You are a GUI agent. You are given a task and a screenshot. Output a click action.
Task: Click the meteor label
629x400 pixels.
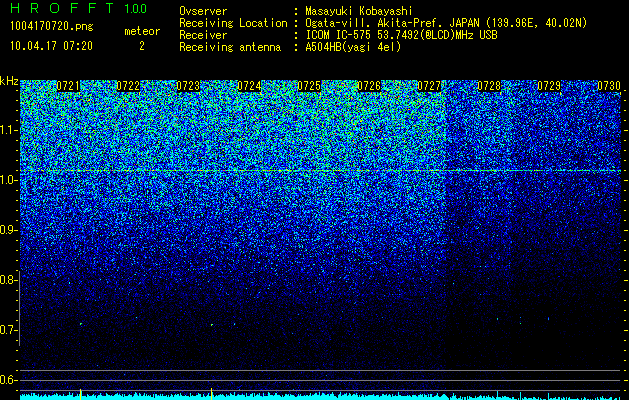142,31
